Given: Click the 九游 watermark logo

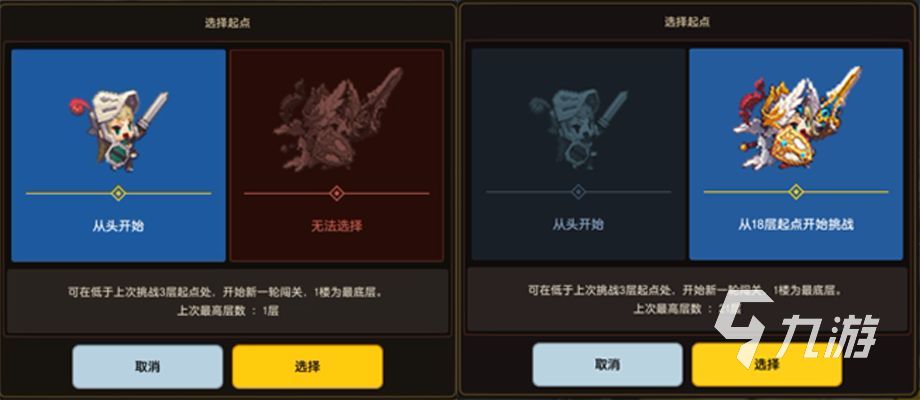Looking at the screenshot, I should pyautogui.click(x=796, y=327).
